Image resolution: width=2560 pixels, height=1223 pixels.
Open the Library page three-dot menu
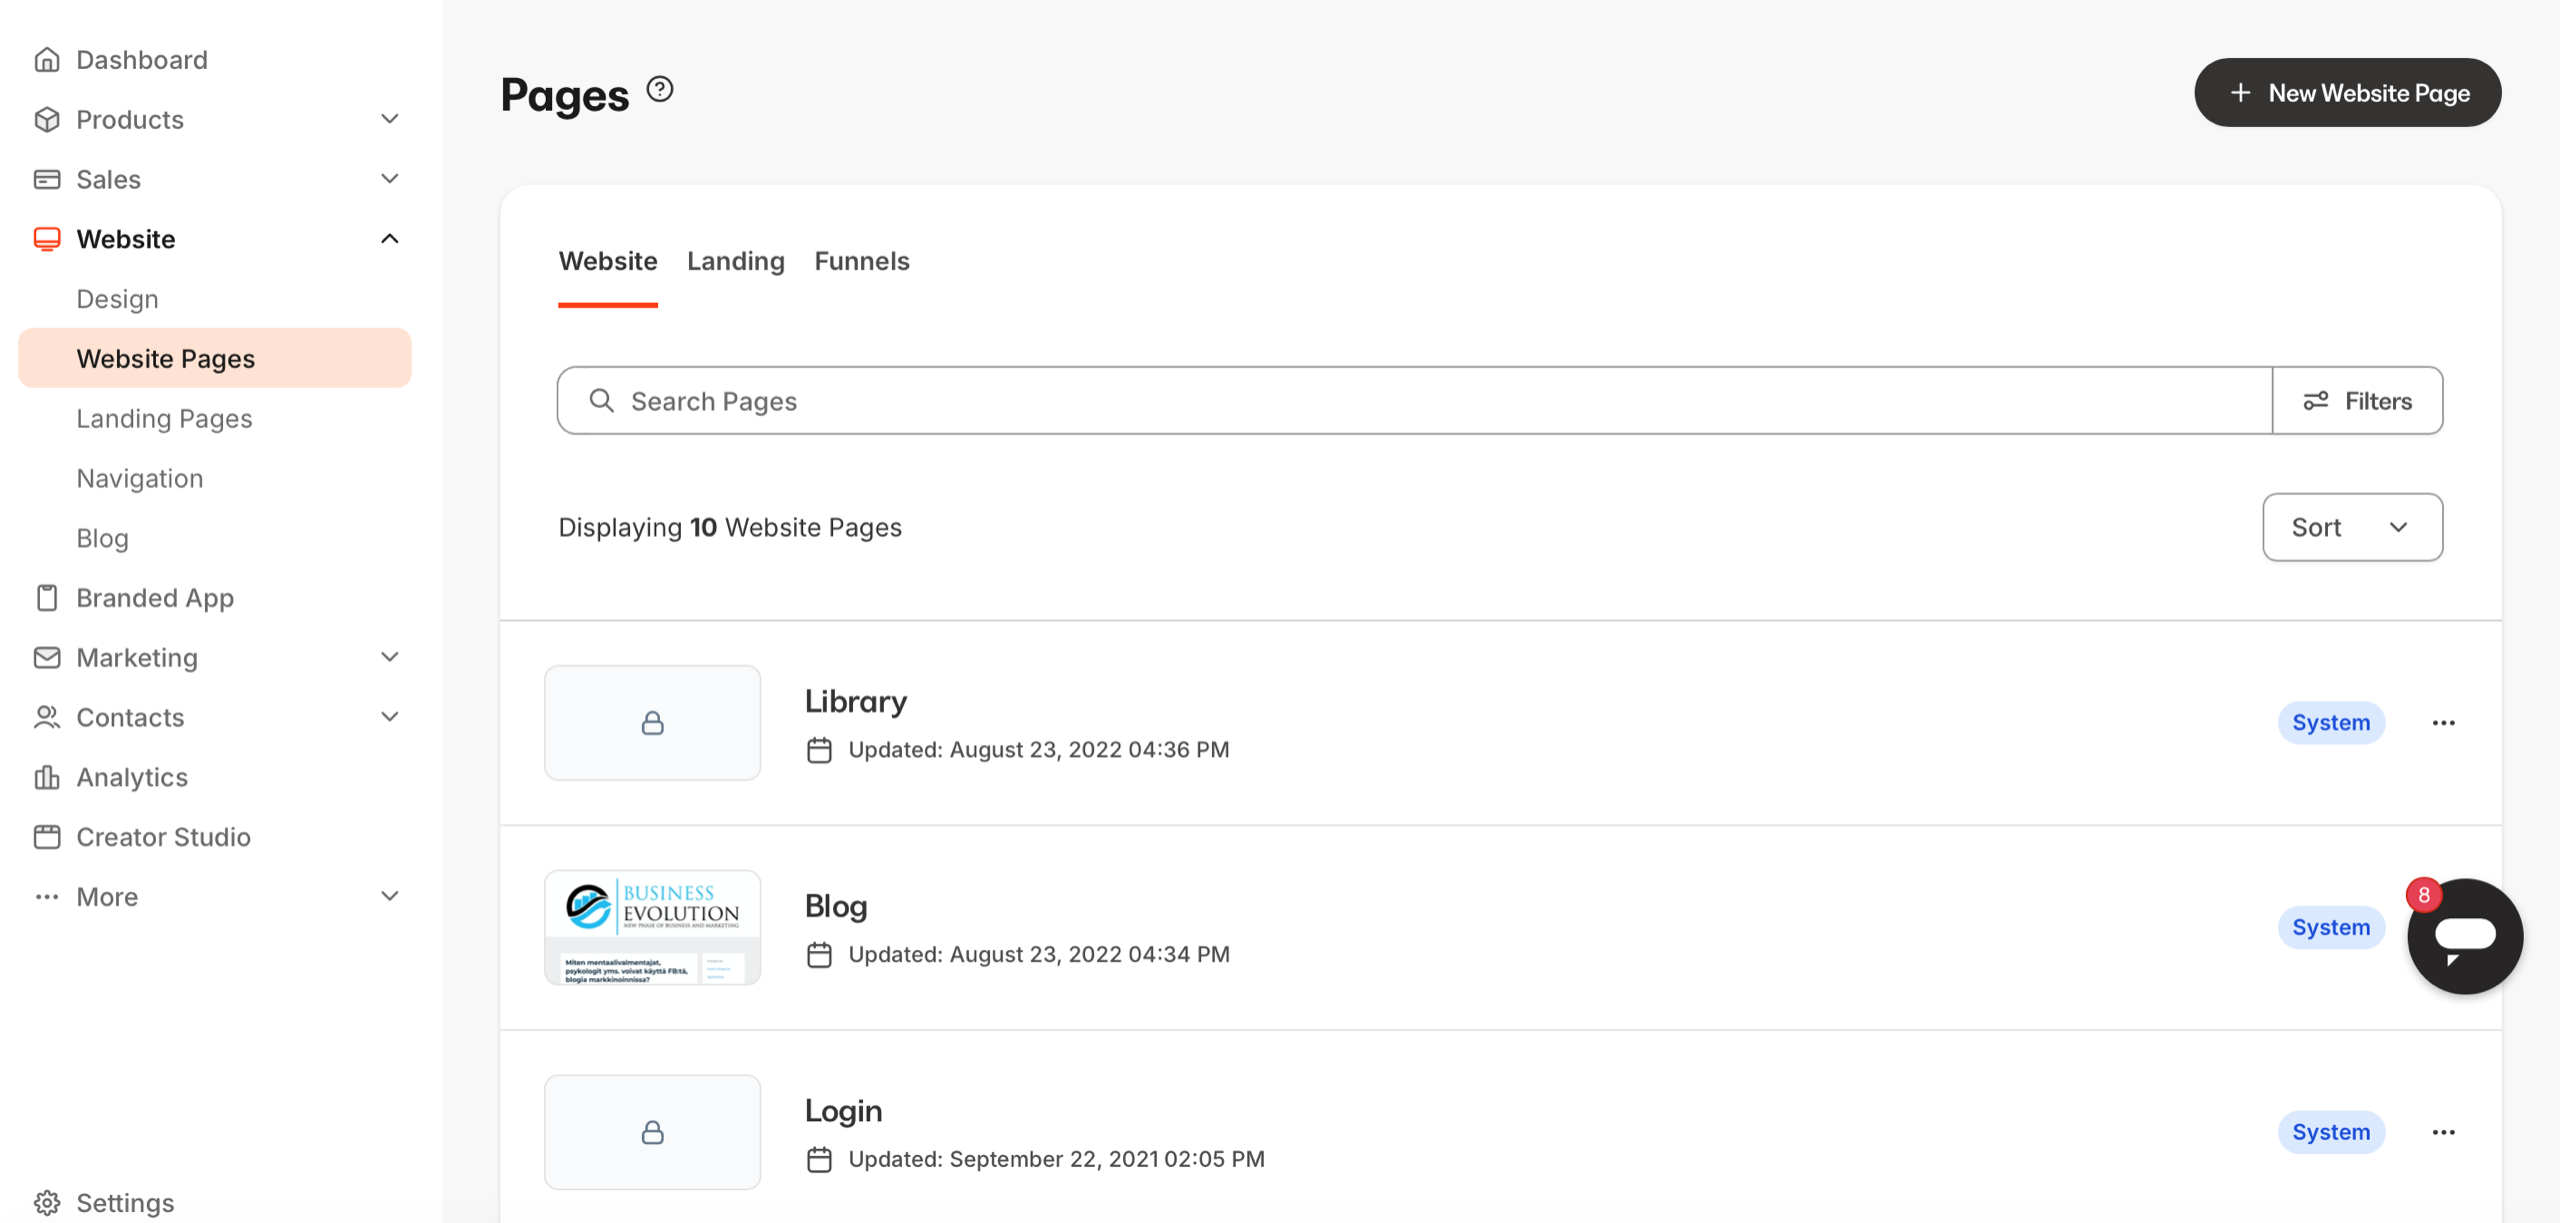(x=2443, y=723)
